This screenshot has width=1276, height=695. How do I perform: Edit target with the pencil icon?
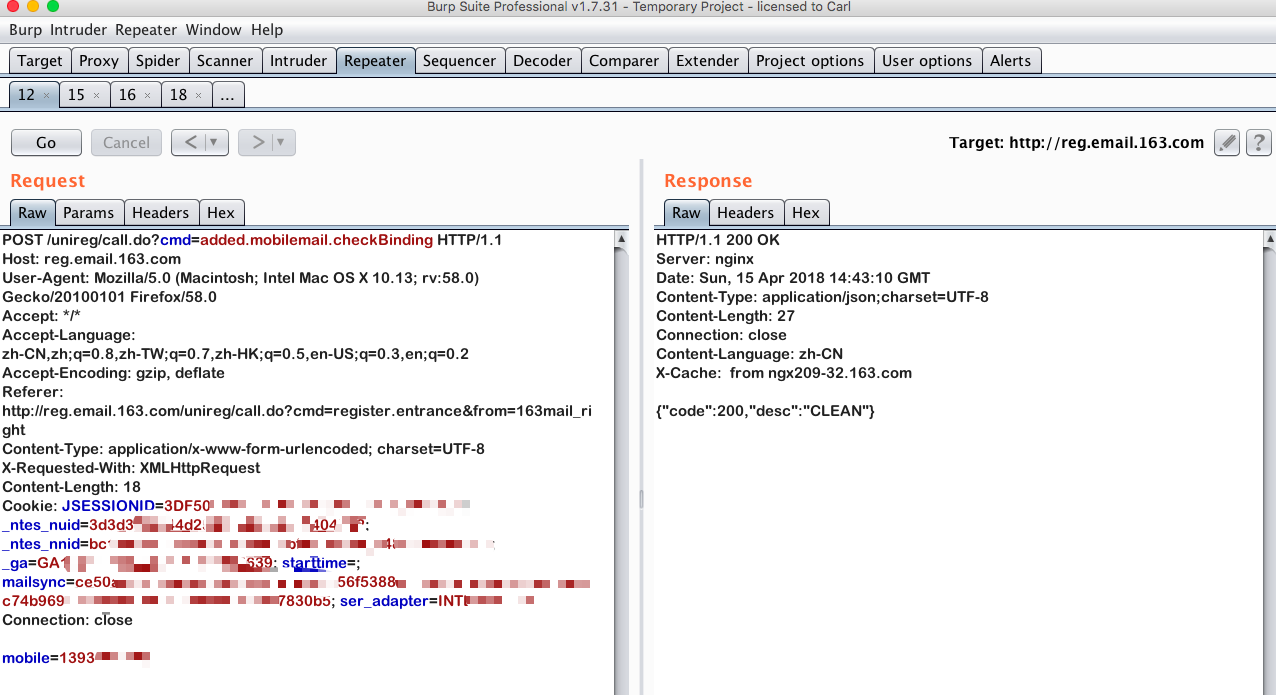coord(1227,143)
